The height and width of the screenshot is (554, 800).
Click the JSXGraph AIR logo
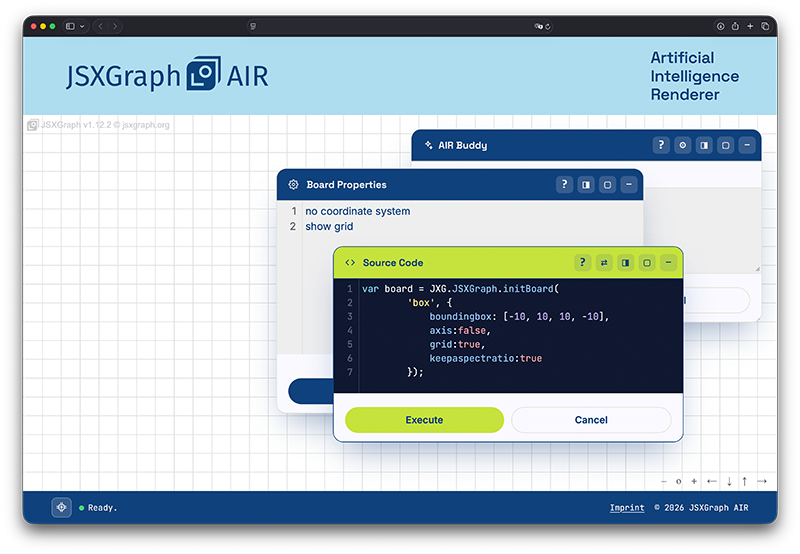(167, 75)
